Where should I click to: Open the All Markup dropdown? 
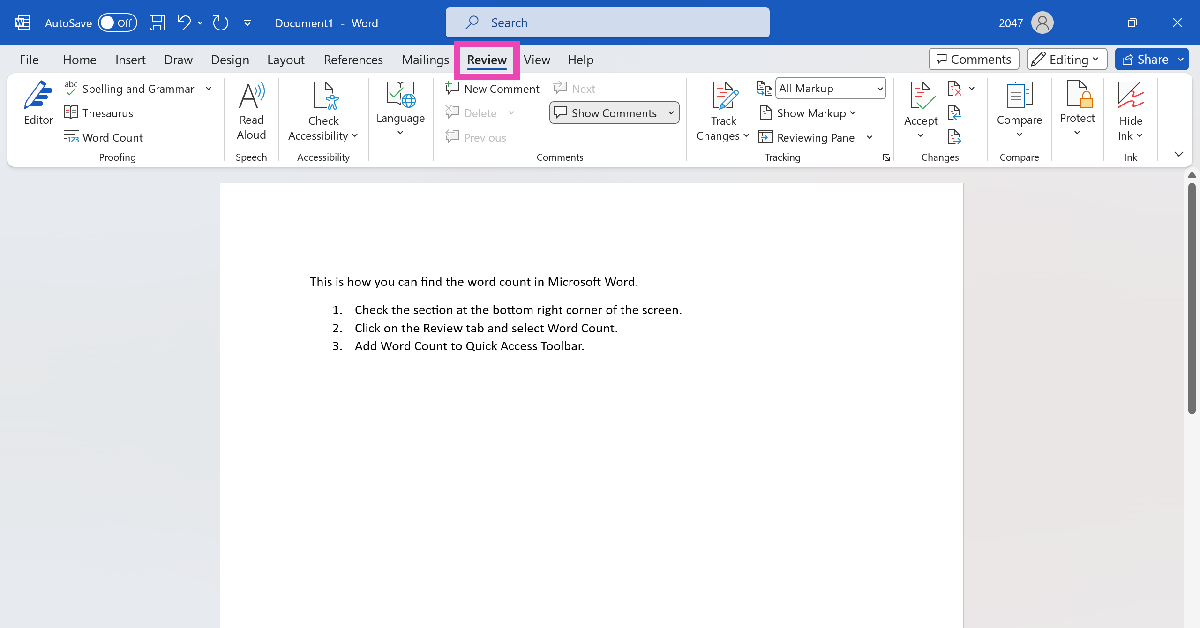[831, 89]
